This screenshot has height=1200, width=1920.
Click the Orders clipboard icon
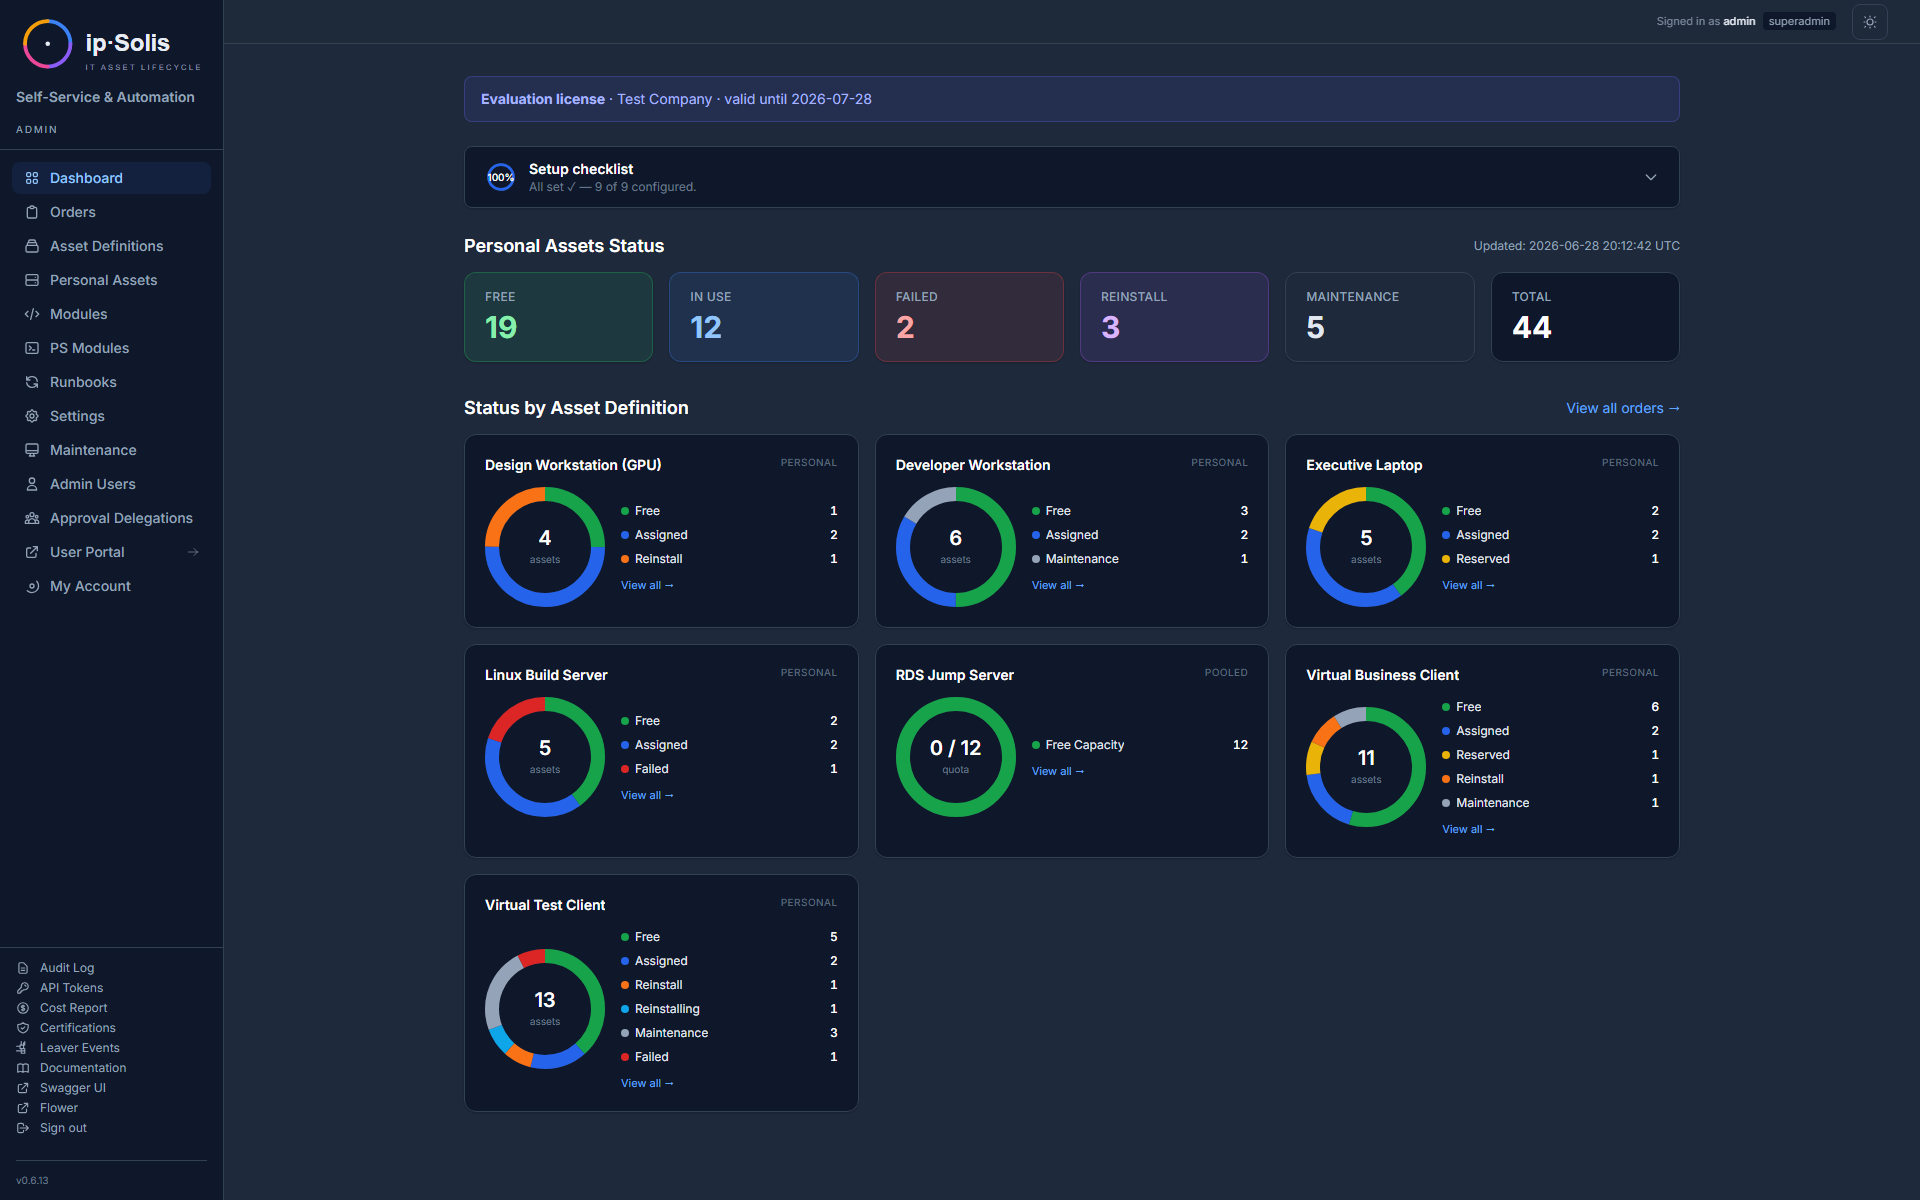[x=32, y=212]
